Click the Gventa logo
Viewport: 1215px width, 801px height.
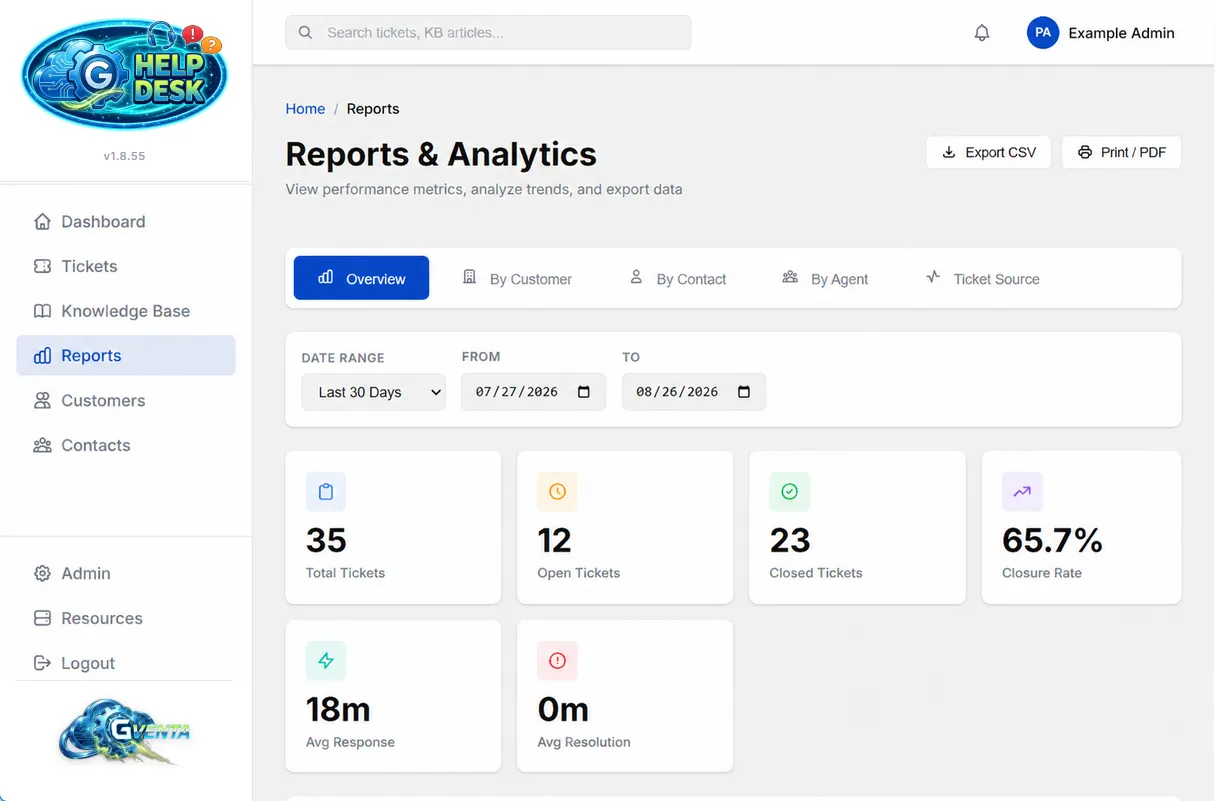(x=125, y=733)
